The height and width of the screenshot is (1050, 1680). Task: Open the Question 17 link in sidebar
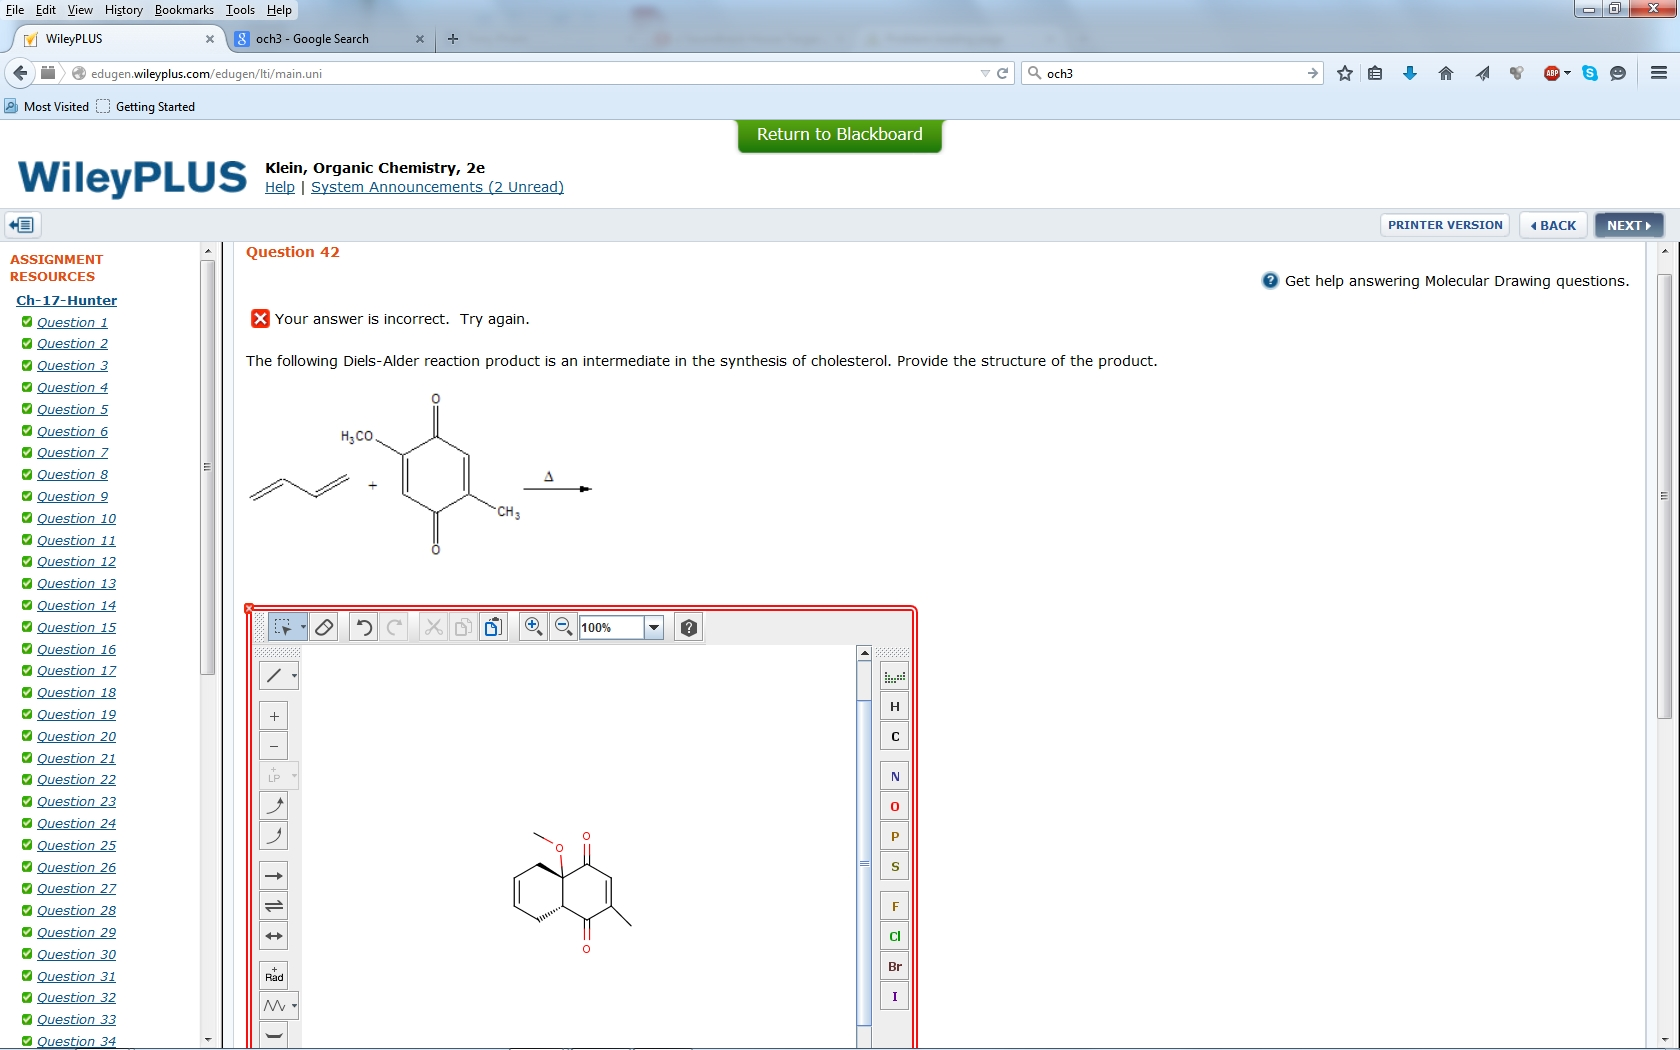click(76, 671)
